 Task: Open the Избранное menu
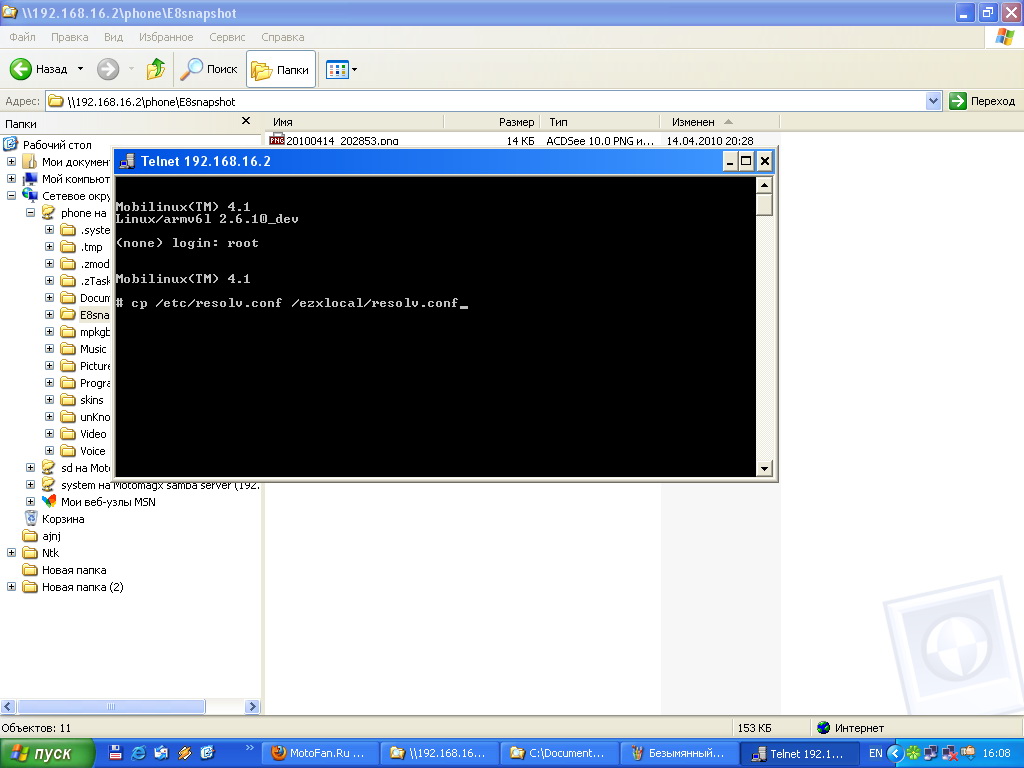[x=166, y=37]
